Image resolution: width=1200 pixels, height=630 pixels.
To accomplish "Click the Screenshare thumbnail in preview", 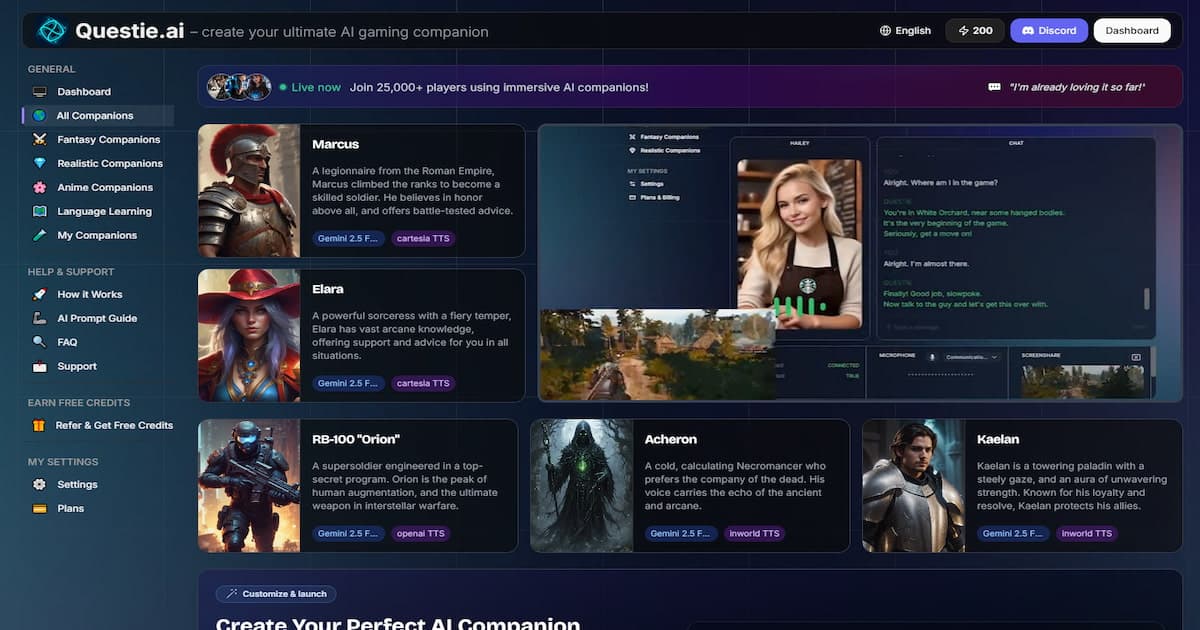I will [1082, 383].
